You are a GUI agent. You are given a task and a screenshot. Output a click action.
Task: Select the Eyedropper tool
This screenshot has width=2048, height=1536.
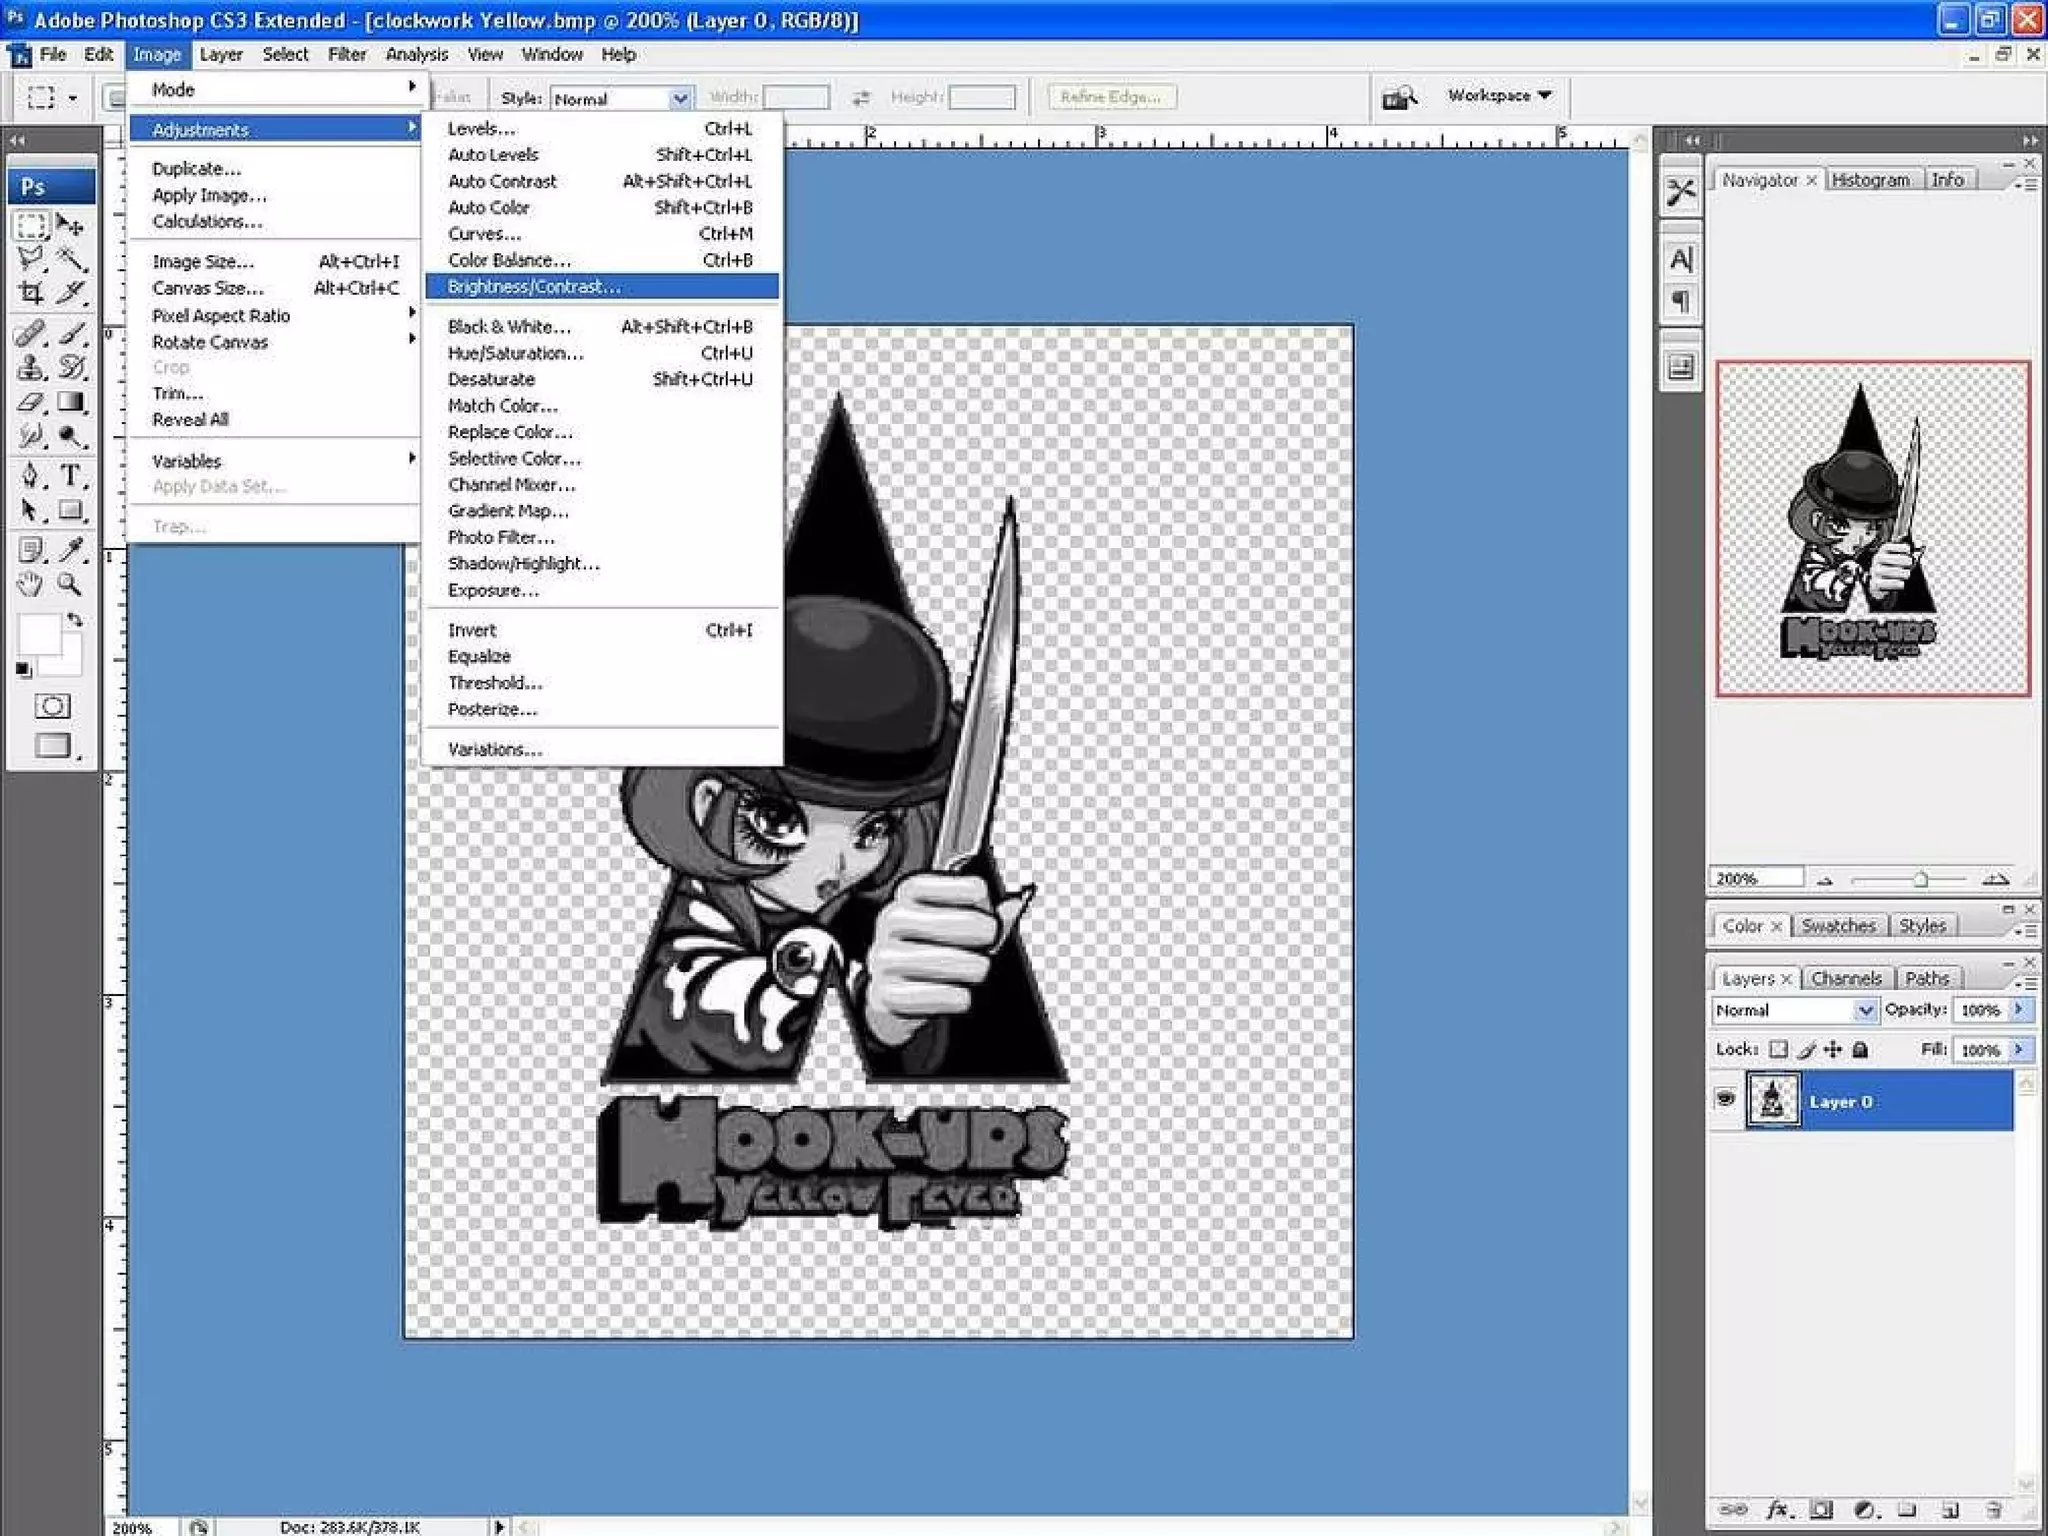click(70, 548)
